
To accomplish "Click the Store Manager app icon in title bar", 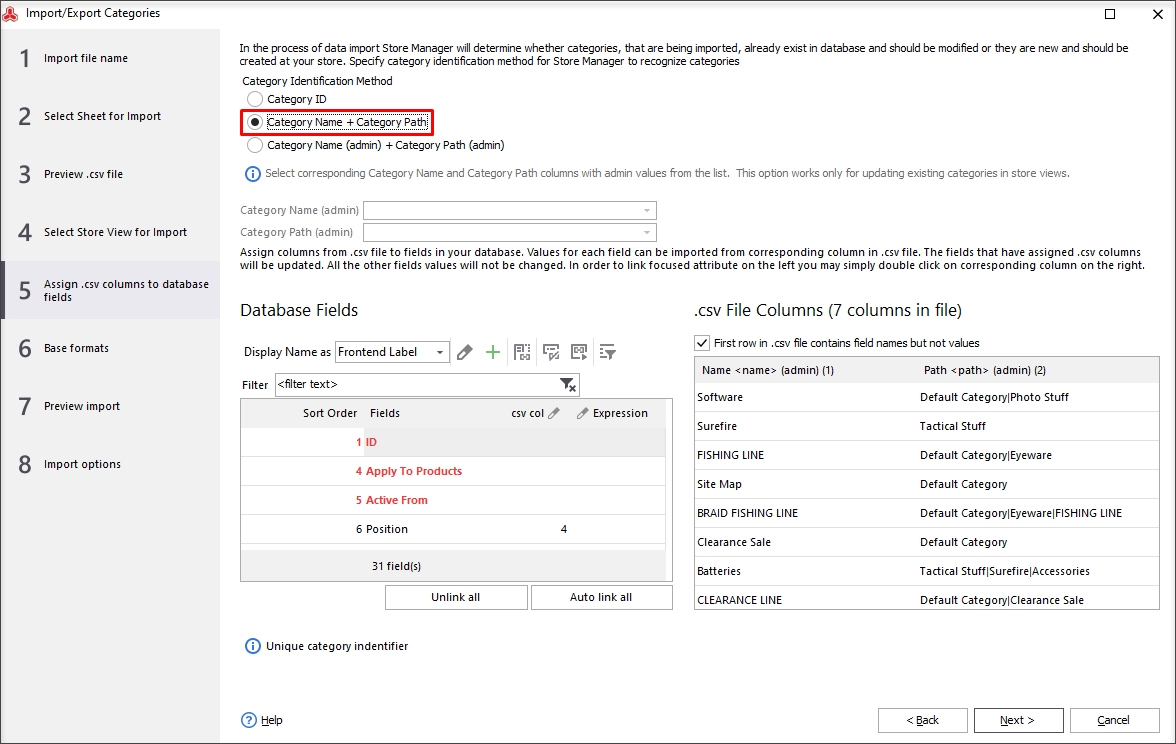I will point(10,13).
